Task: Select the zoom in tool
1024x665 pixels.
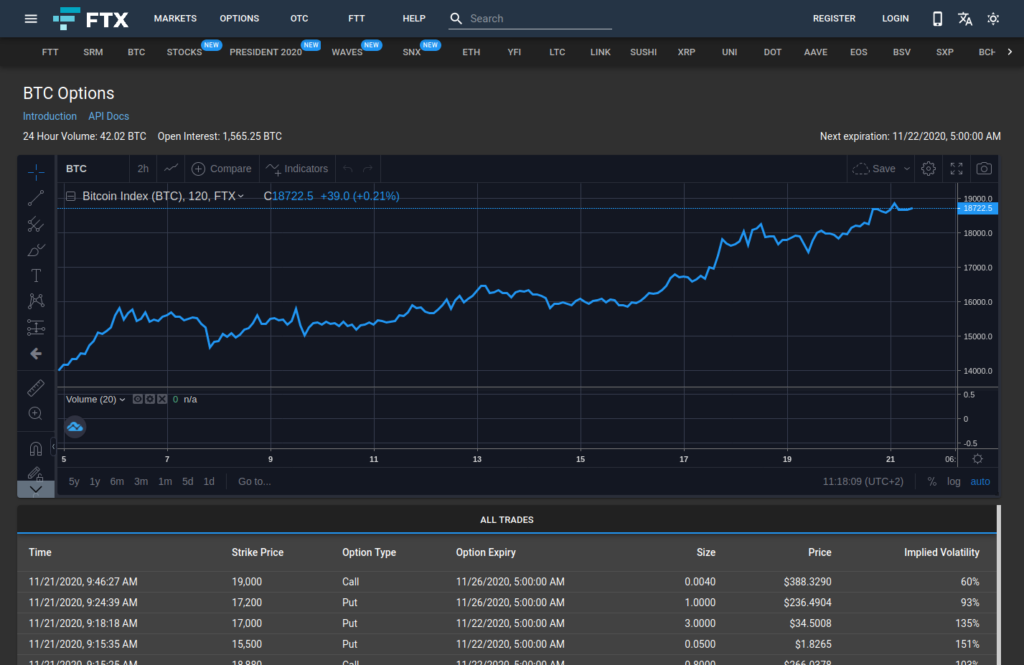Action: [x=36, y=414]
